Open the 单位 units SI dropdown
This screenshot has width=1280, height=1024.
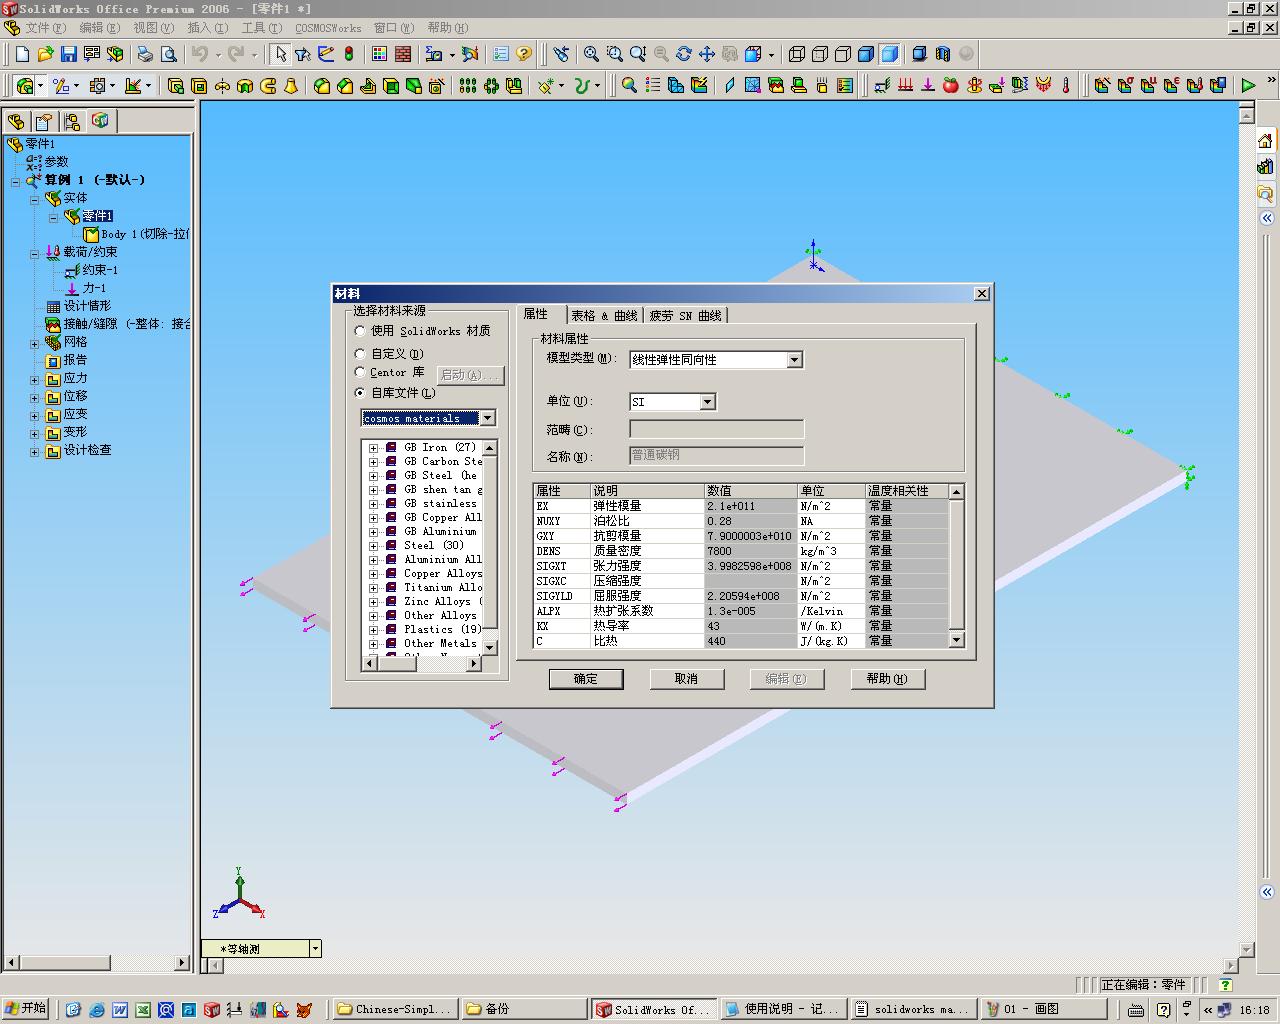(x=707, y=402)
